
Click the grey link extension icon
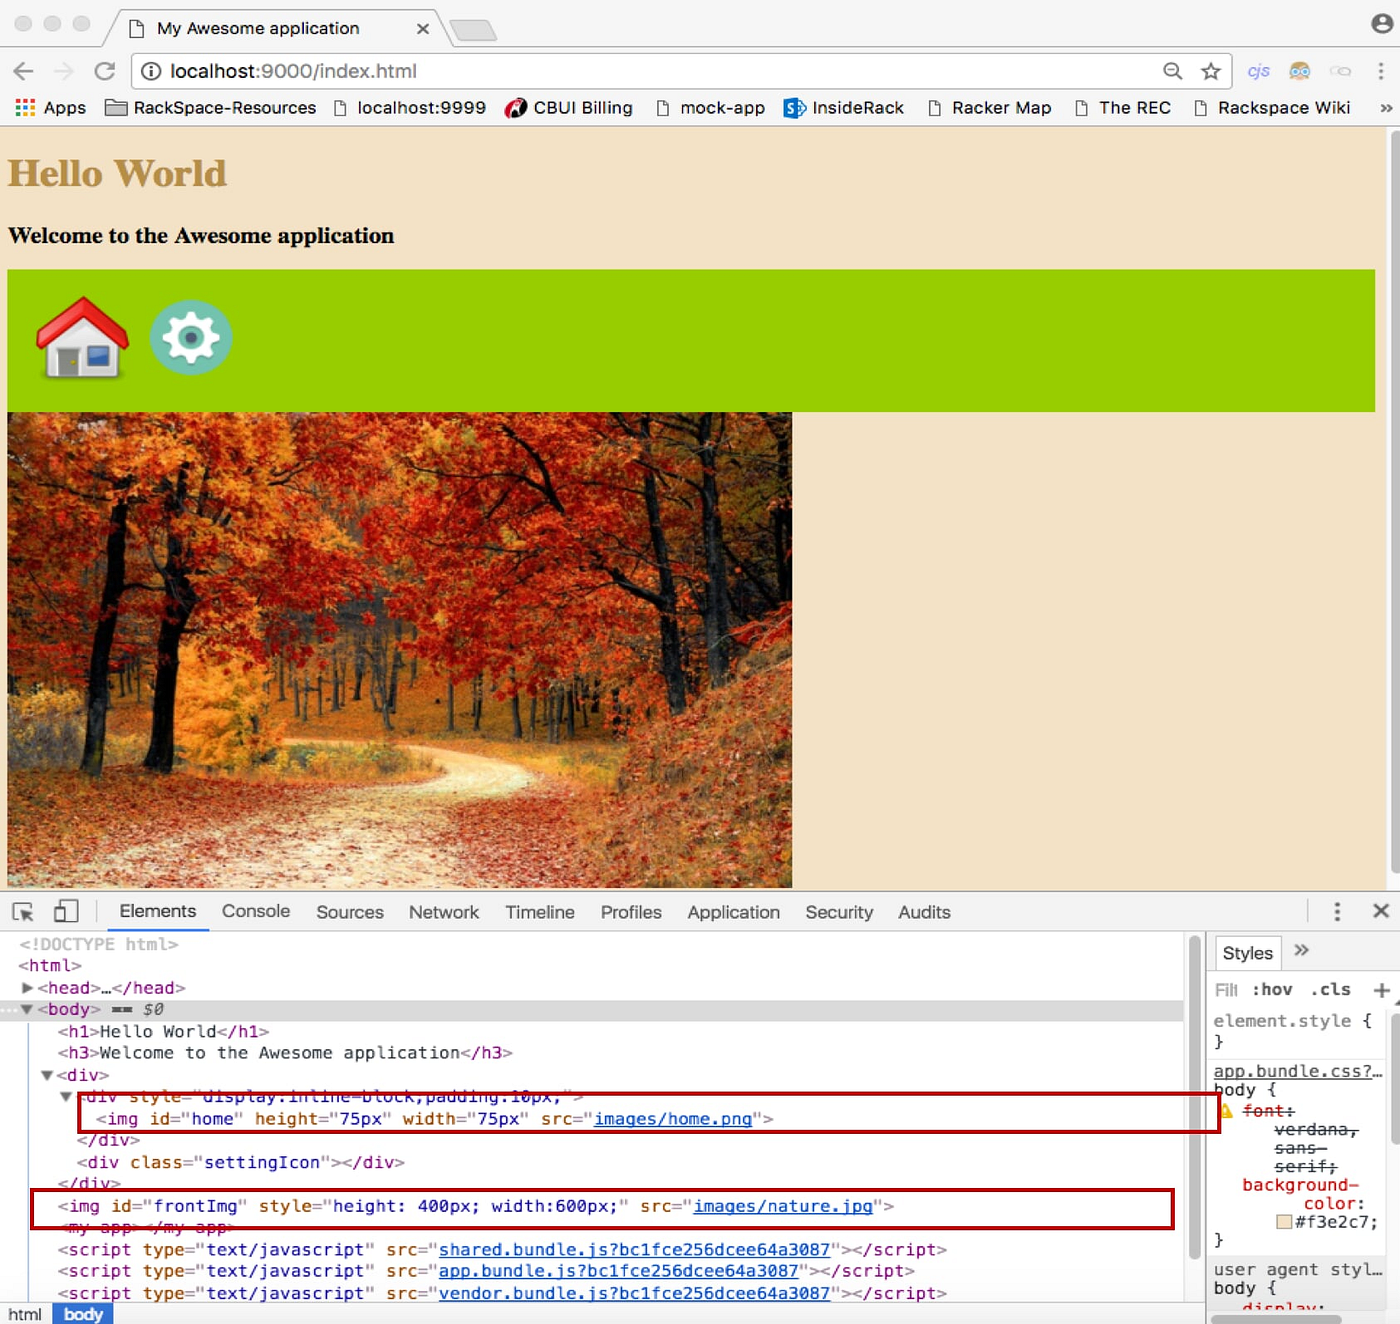[1340, 71]
